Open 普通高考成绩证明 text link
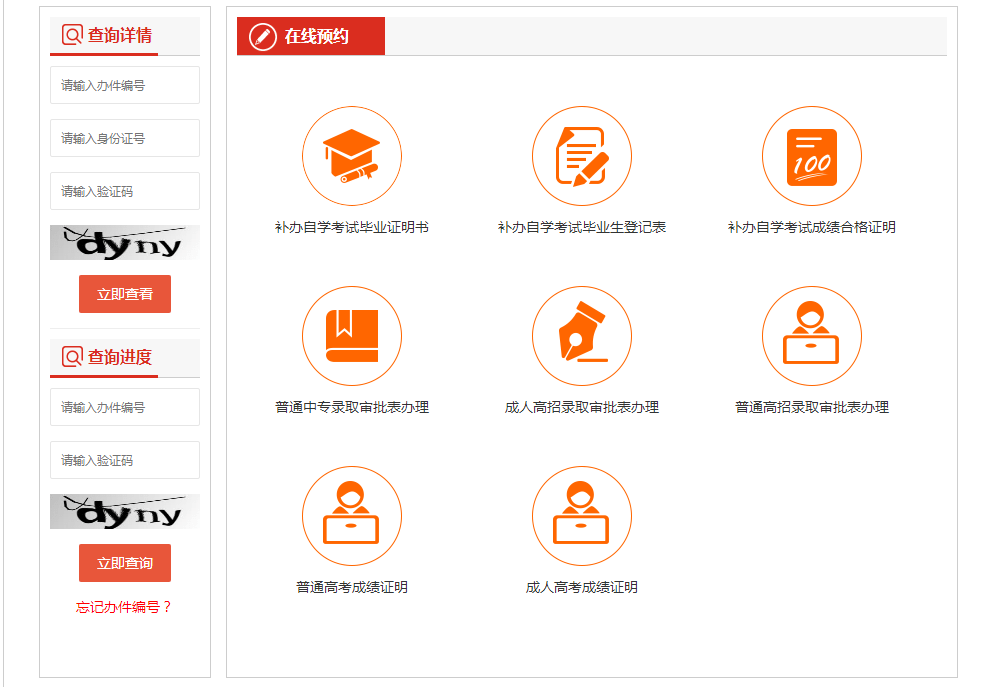The height and width of the screenshot is (687, 988). [352, 587]
